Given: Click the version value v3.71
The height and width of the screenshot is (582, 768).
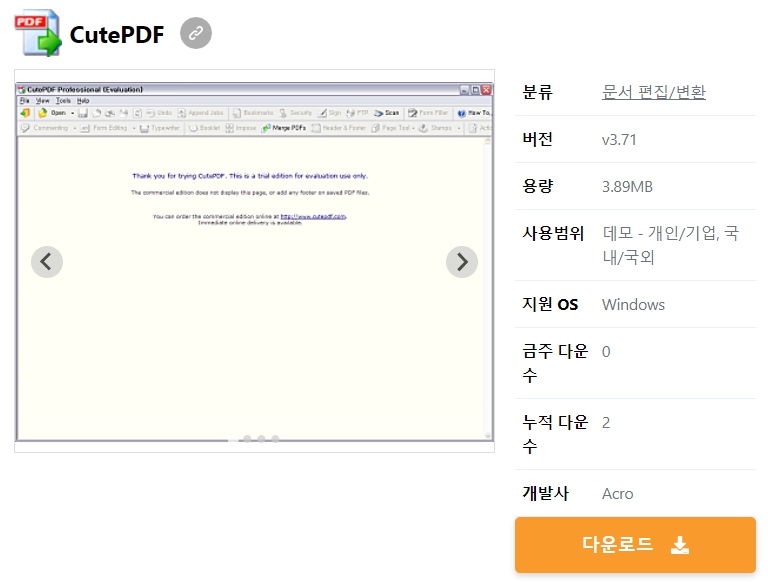Looking at the screenshot, I should [x=619, y=140].
